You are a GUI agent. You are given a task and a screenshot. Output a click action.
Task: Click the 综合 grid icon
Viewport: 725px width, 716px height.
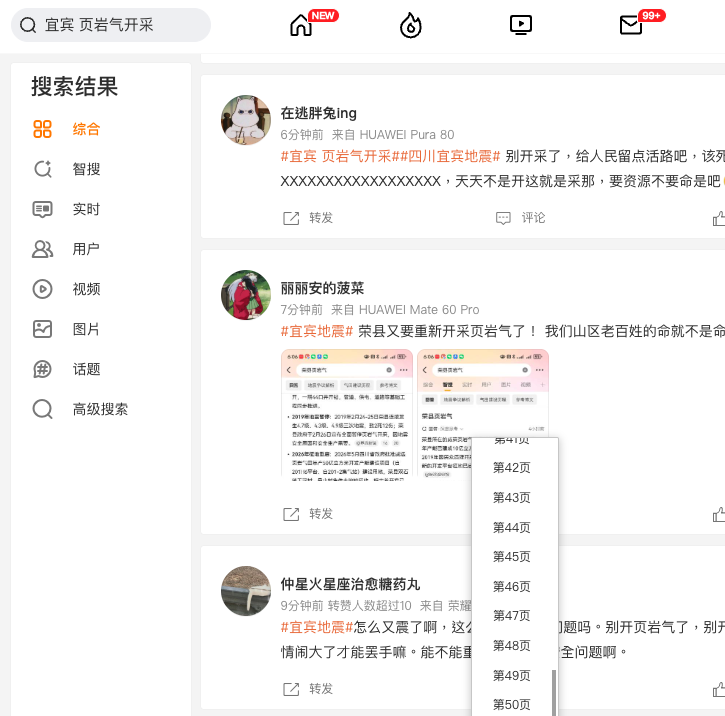[x=43, y=129]
